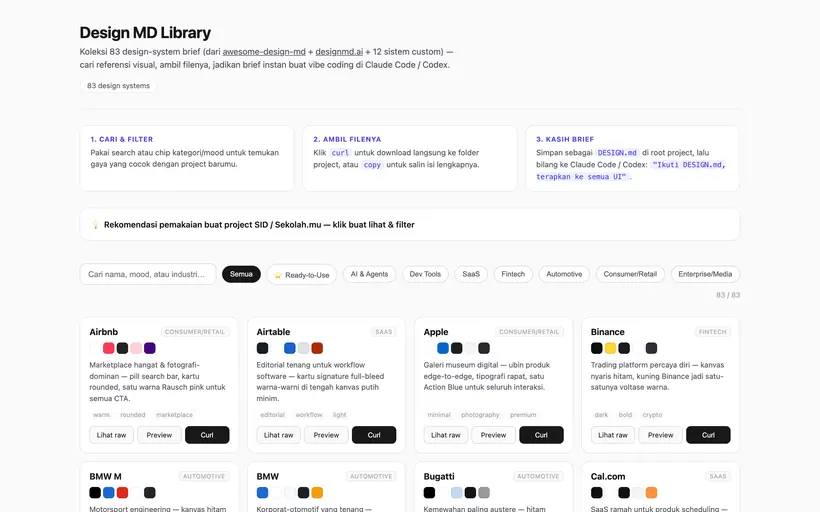Click the SAAS badge on Airtable card
The width and height of the screenshot is (820, 512).
[383, 332]
